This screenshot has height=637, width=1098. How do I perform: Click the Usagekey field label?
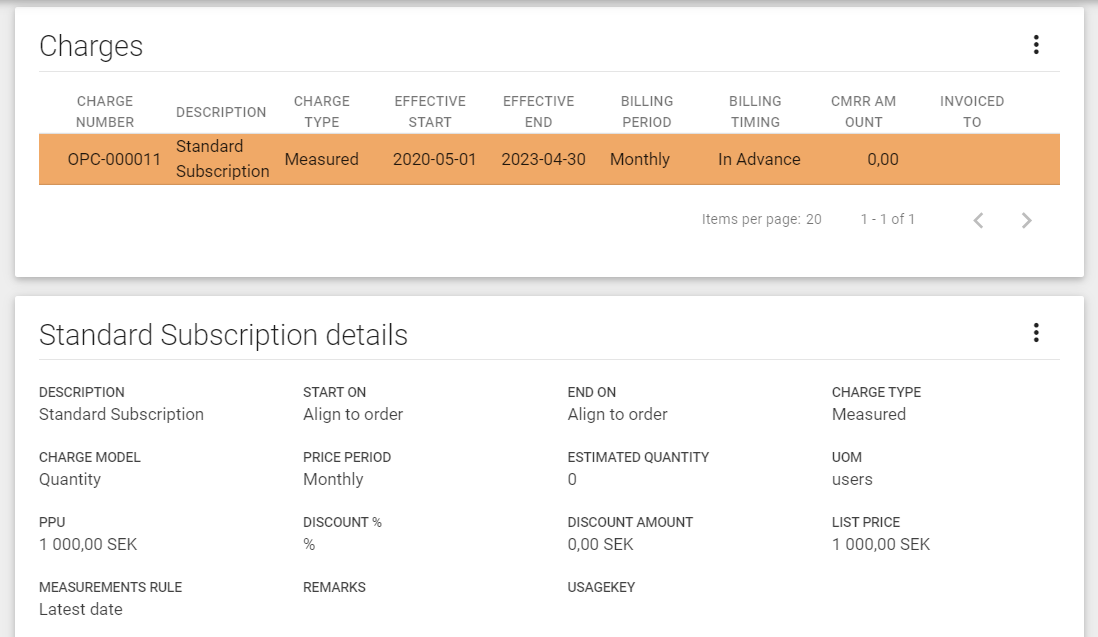pyautogui.click(x=601, y=587)
